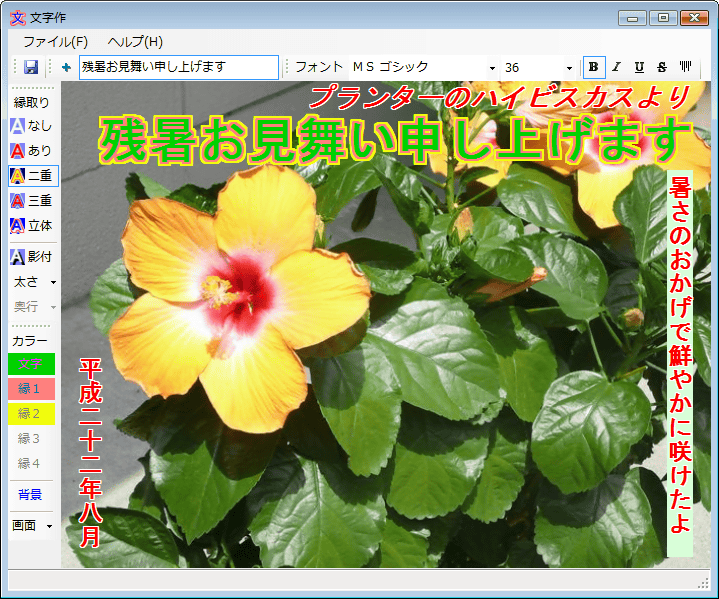Click the text input field with 残暑お見舞い
This screenshot has height=599, width=719.
[x=179, y=67]
